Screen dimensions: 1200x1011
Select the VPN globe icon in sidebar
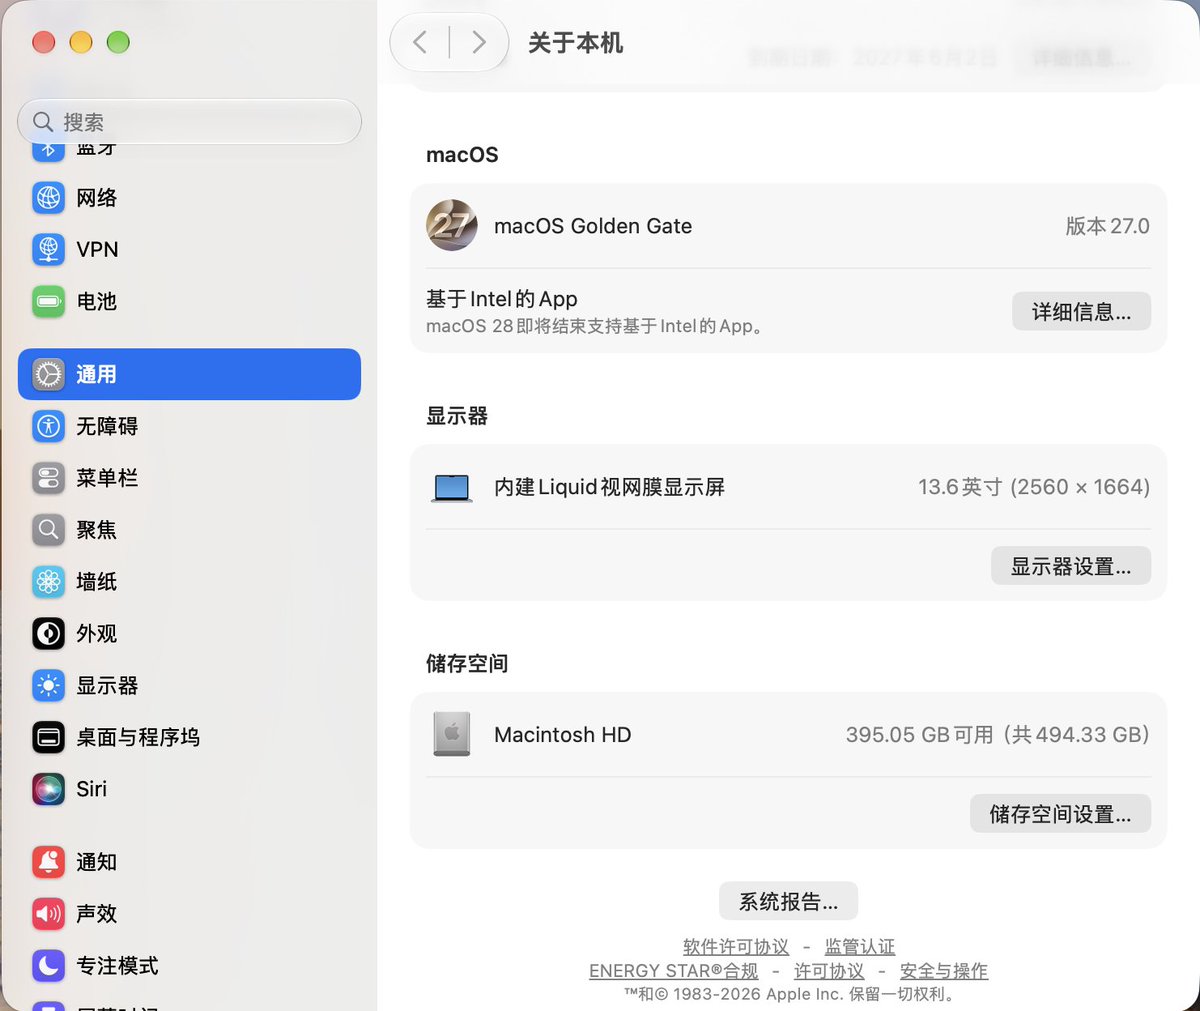pyautogui.click(x=48, y=249)
